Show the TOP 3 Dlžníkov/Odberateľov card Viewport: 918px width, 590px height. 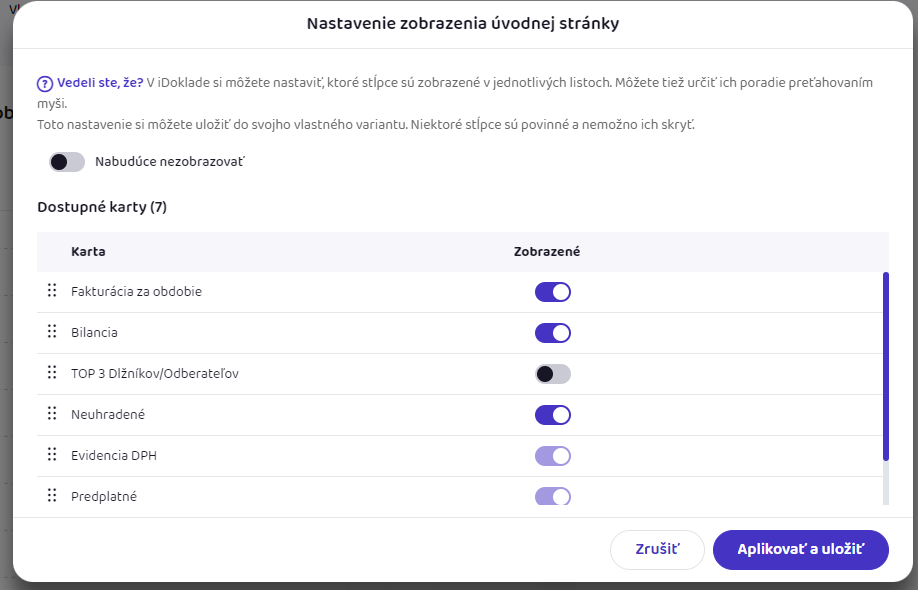[x=553, y=374]
